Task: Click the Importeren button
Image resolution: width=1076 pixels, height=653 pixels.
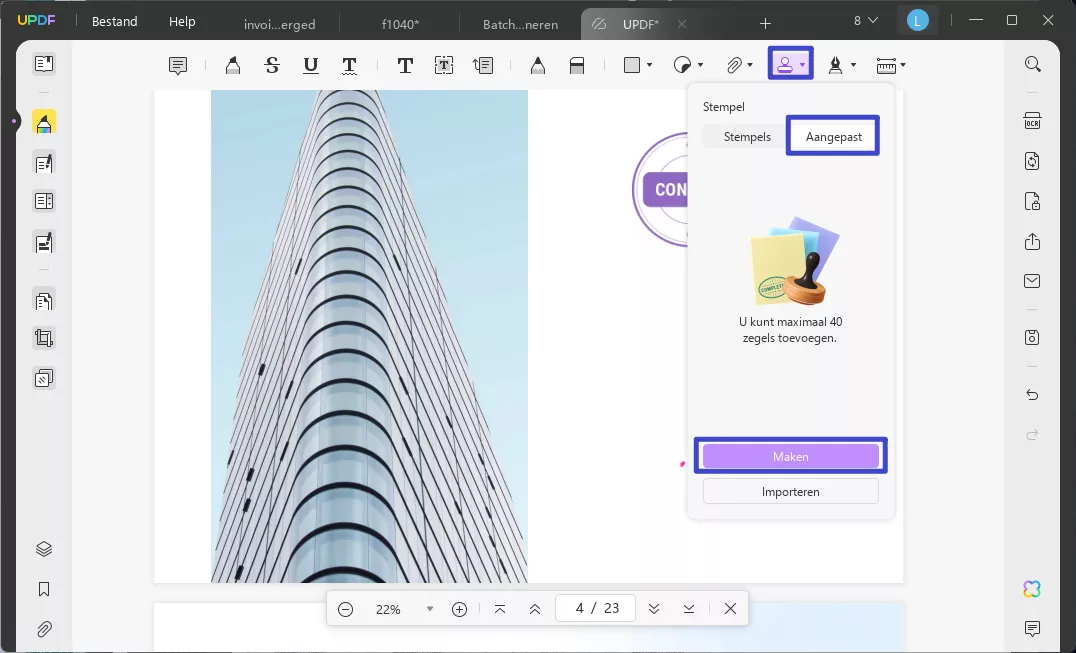Action: 790,491
